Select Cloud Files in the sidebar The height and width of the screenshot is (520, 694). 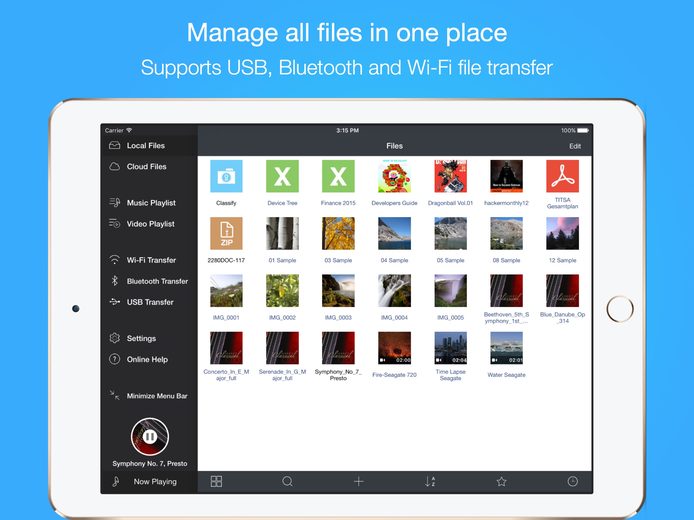pos(149,166)
